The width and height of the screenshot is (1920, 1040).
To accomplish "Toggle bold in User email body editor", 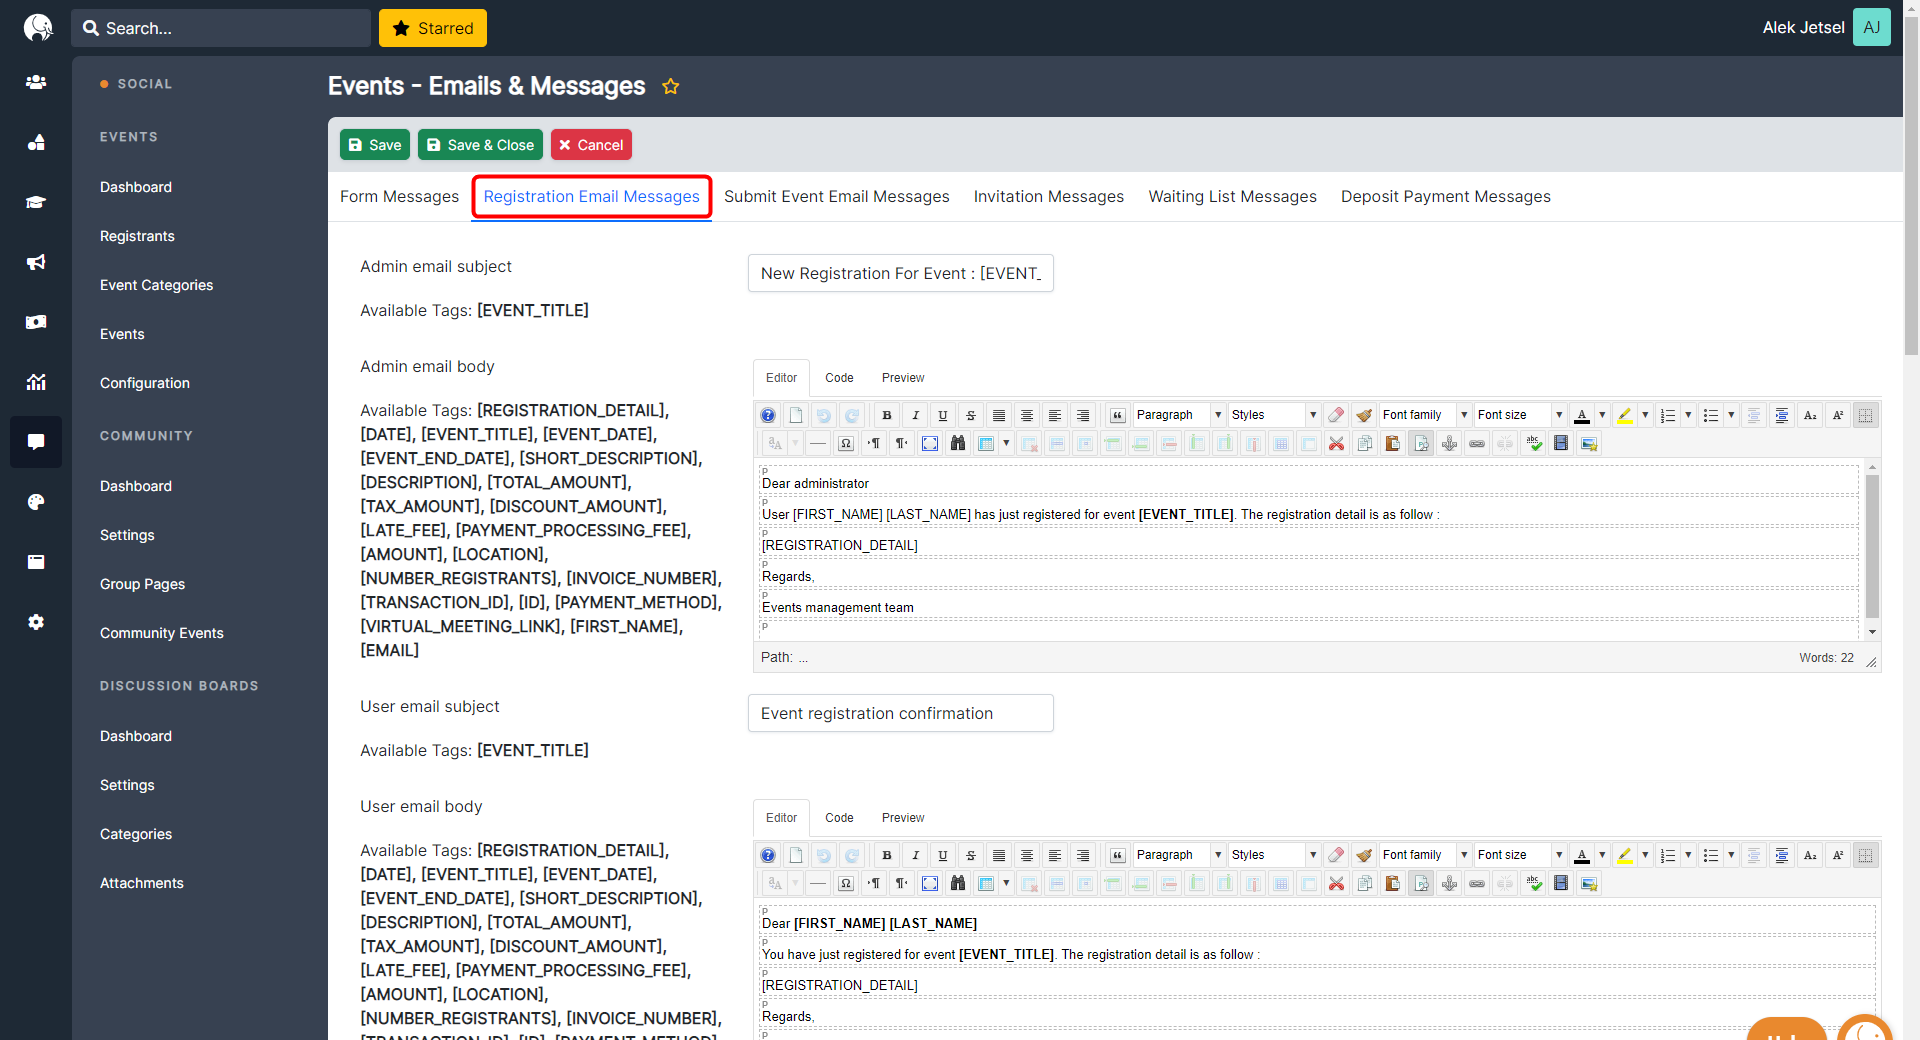I will pyautogui.click(x=887, y=855).
